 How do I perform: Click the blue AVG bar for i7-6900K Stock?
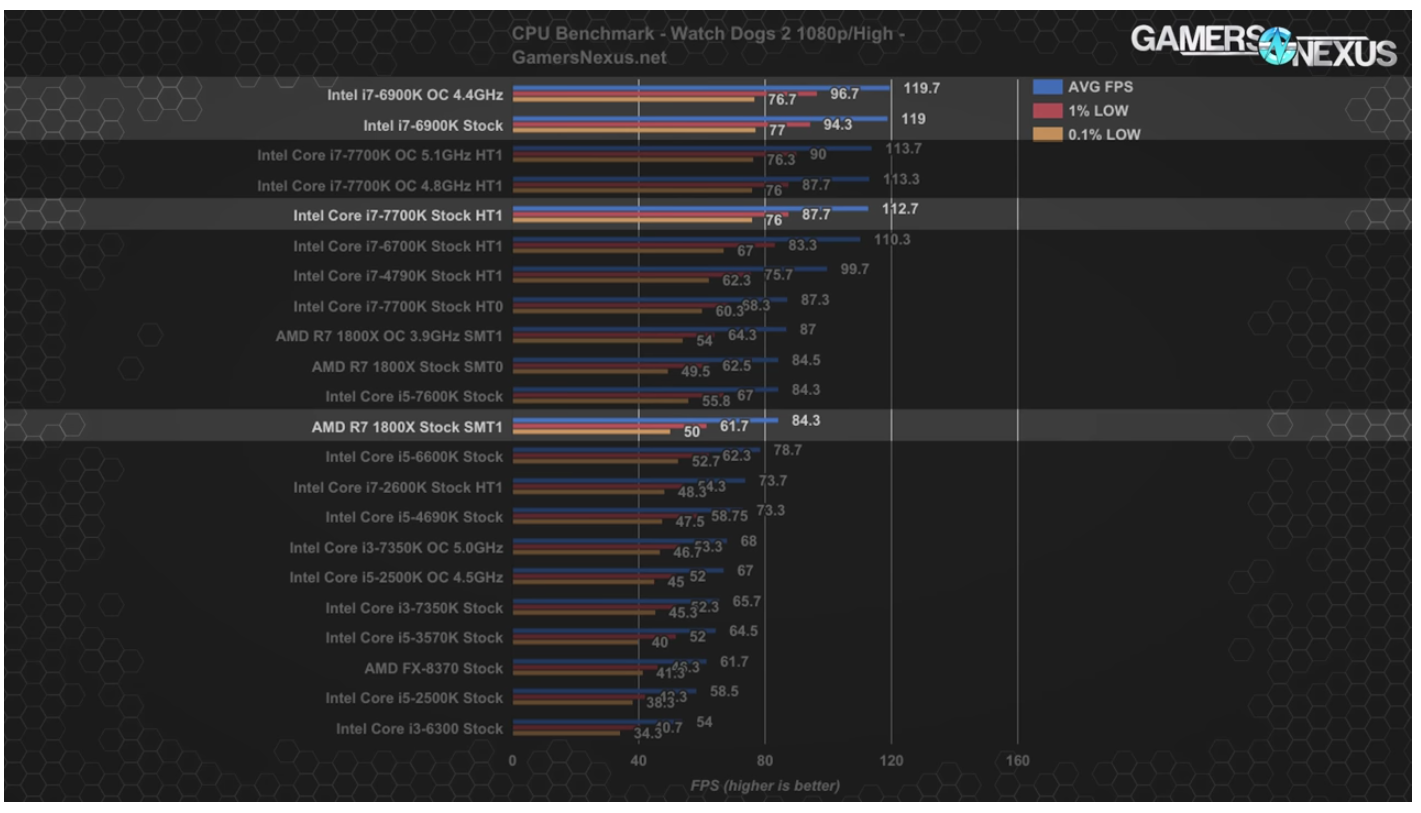[x=700, y=118]
